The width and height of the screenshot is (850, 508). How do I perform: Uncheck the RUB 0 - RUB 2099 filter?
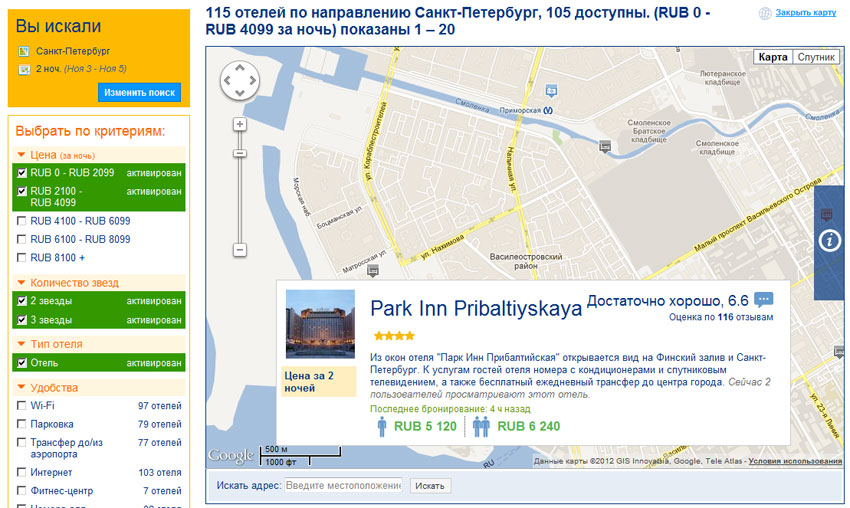[22, 173]
